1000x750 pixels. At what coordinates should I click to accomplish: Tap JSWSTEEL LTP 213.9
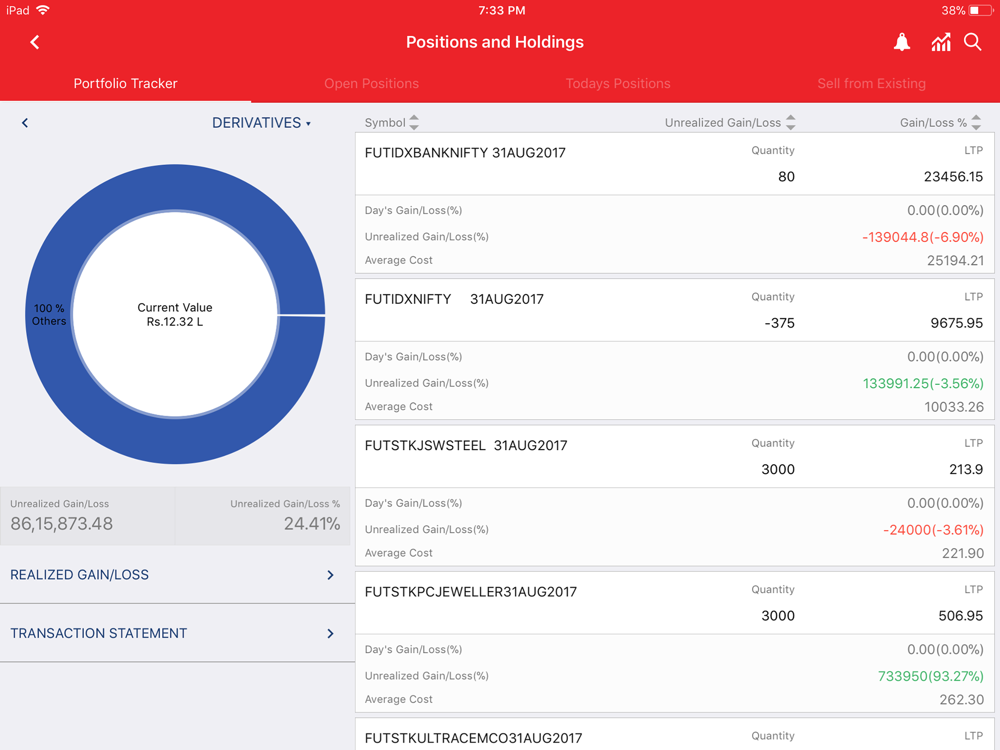click(966, 469)
